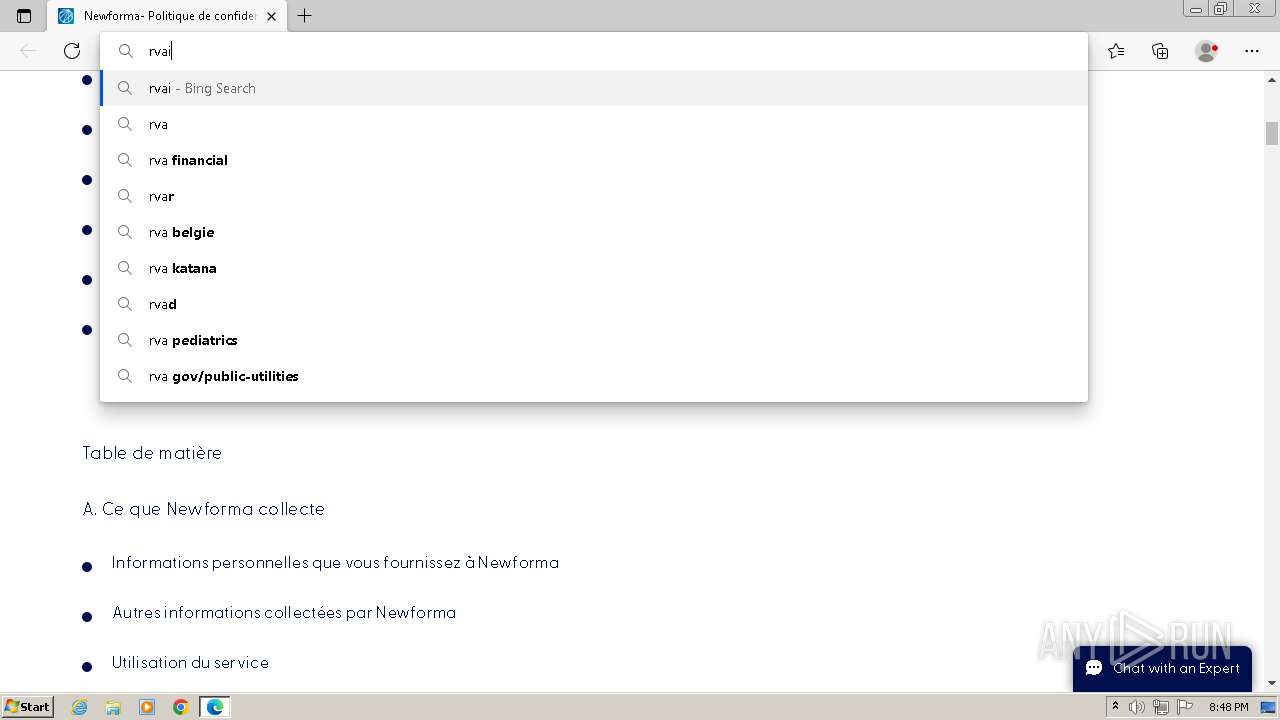This screenshot has height=720, width=1280.
Task: Open Settings and more ellipsis menu
Action: [1252, 51]
